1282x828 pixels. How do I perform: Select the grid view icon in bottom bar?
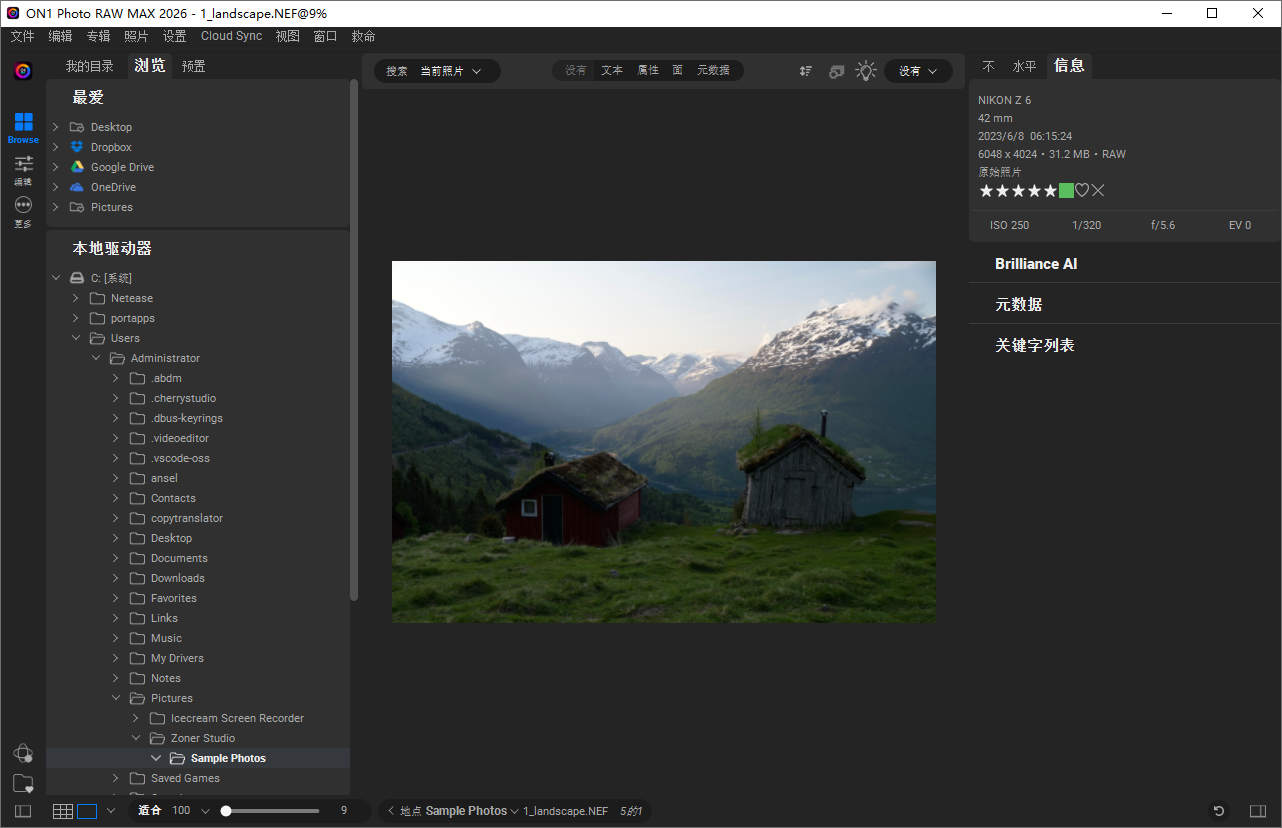pyautogui.click(x=62, y=810)
